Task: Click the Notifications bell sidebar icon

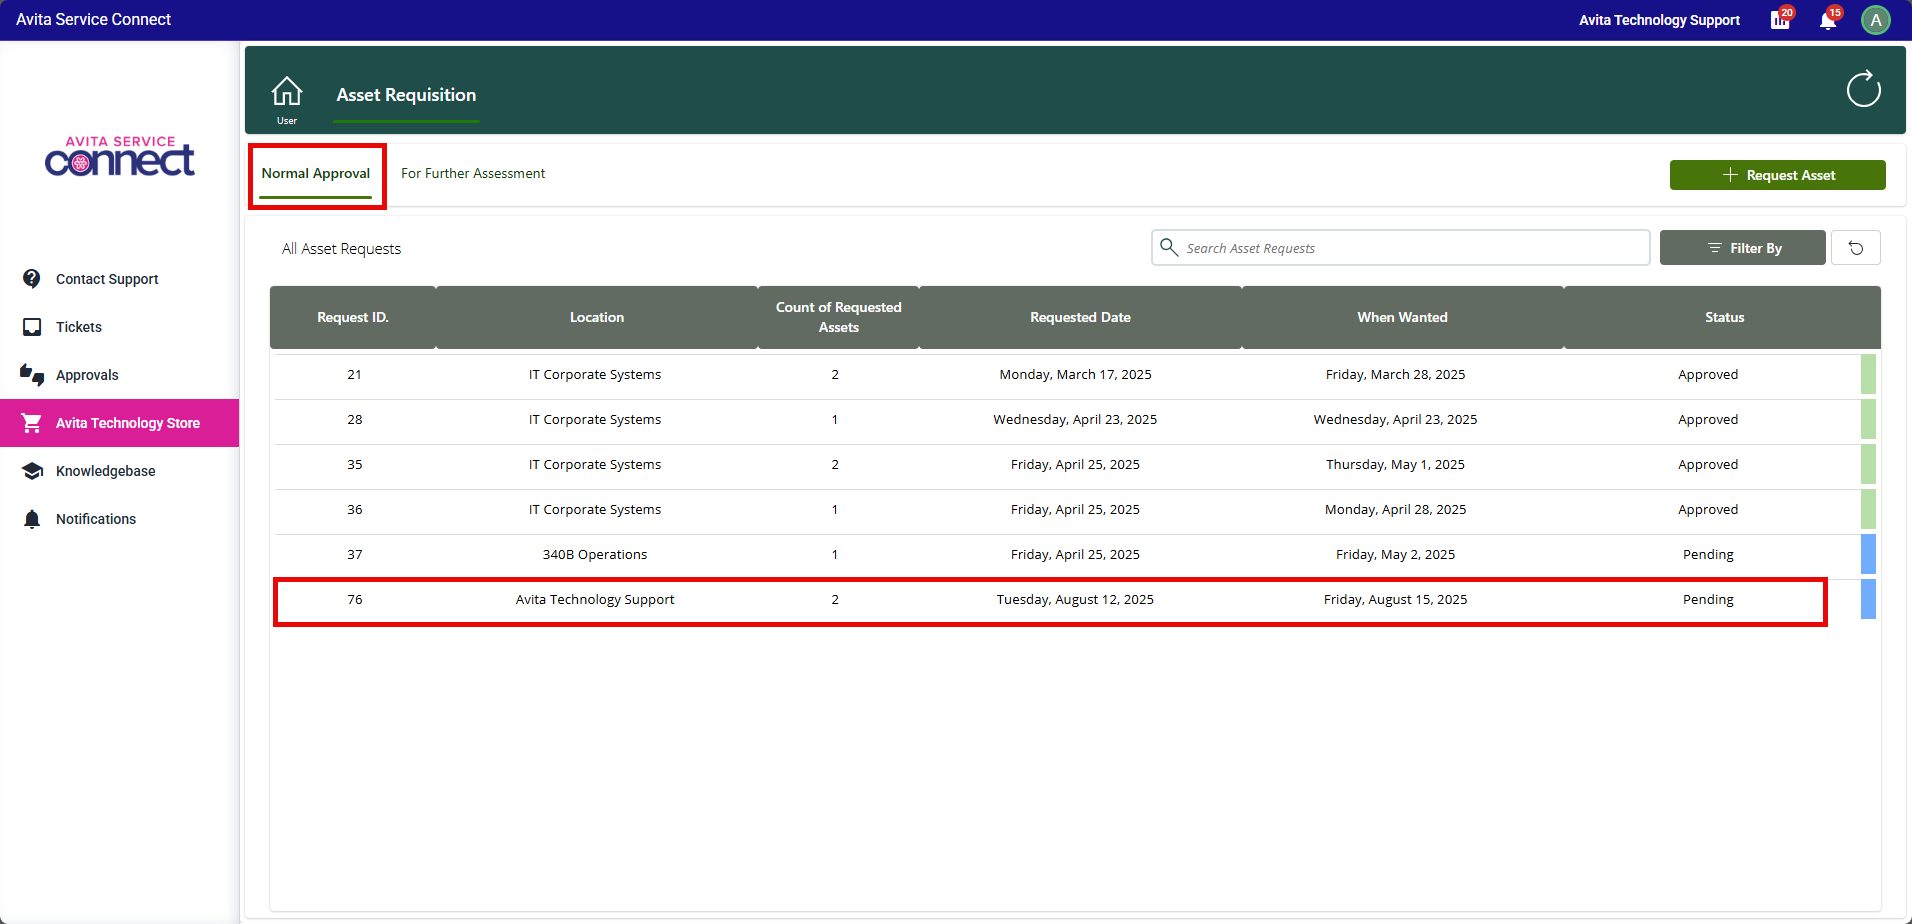Action: coord(32,519)
